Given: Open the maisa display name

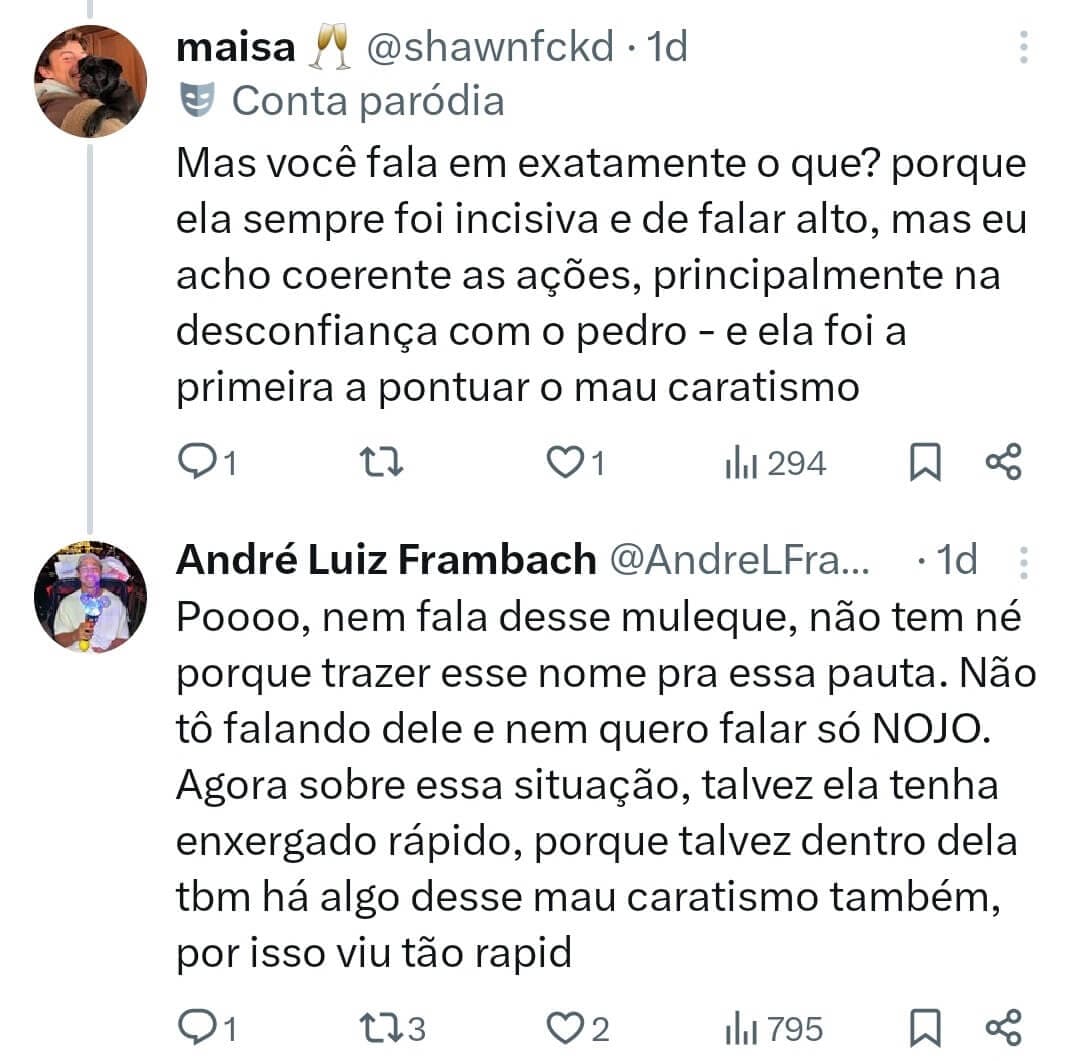Looking at the screenshot, I should (x=236, y=47).
